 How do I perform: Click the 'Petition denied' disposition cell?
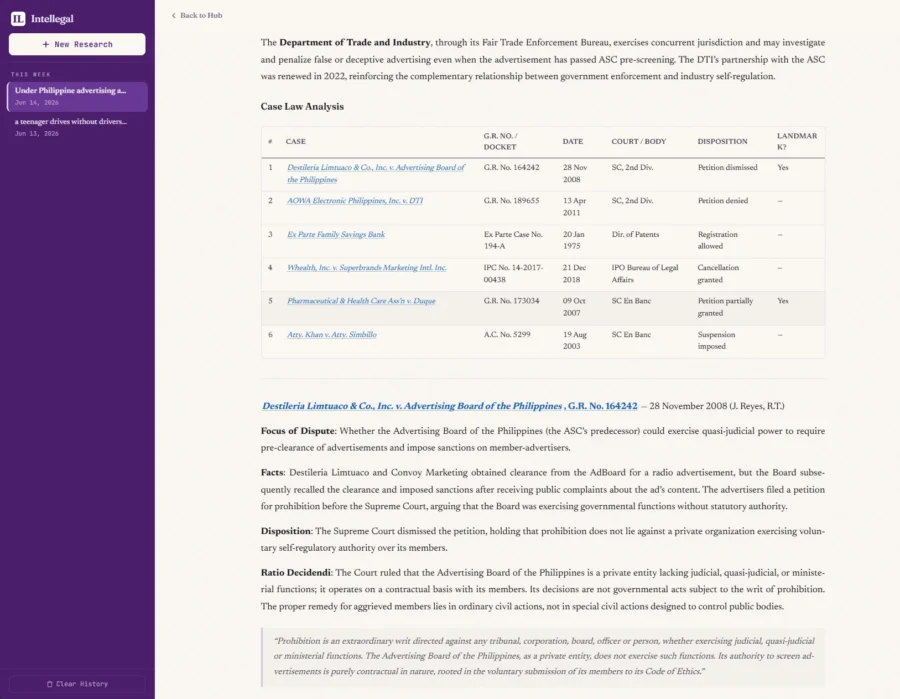(x=723, y=201)
